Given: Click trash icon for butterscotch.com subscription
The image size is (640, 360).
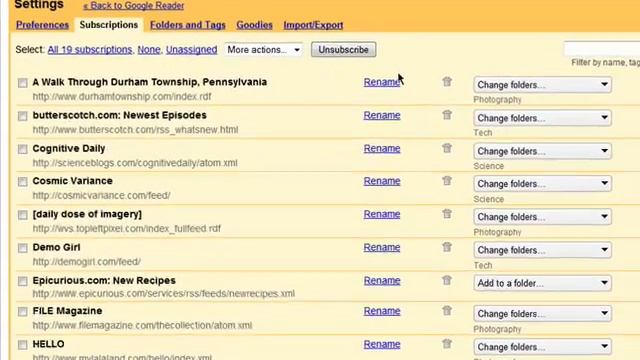Looking at the screenshot, I should (x=447, y=115).
